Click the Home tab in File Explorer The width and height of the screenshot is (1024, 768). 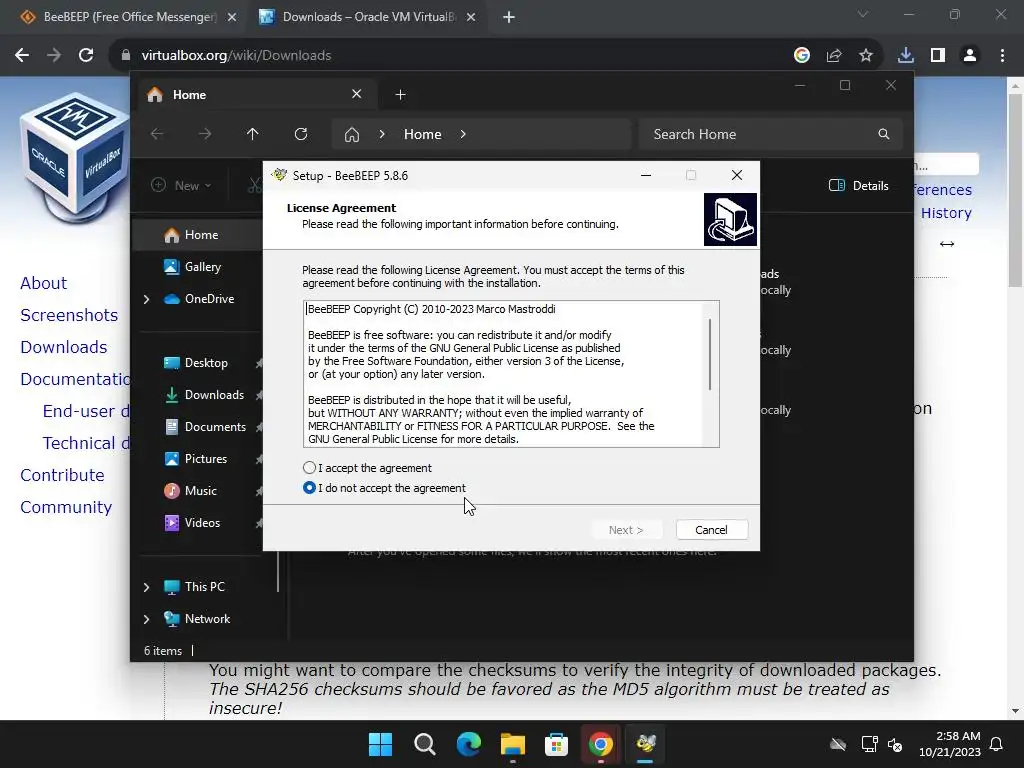point(255,95)
